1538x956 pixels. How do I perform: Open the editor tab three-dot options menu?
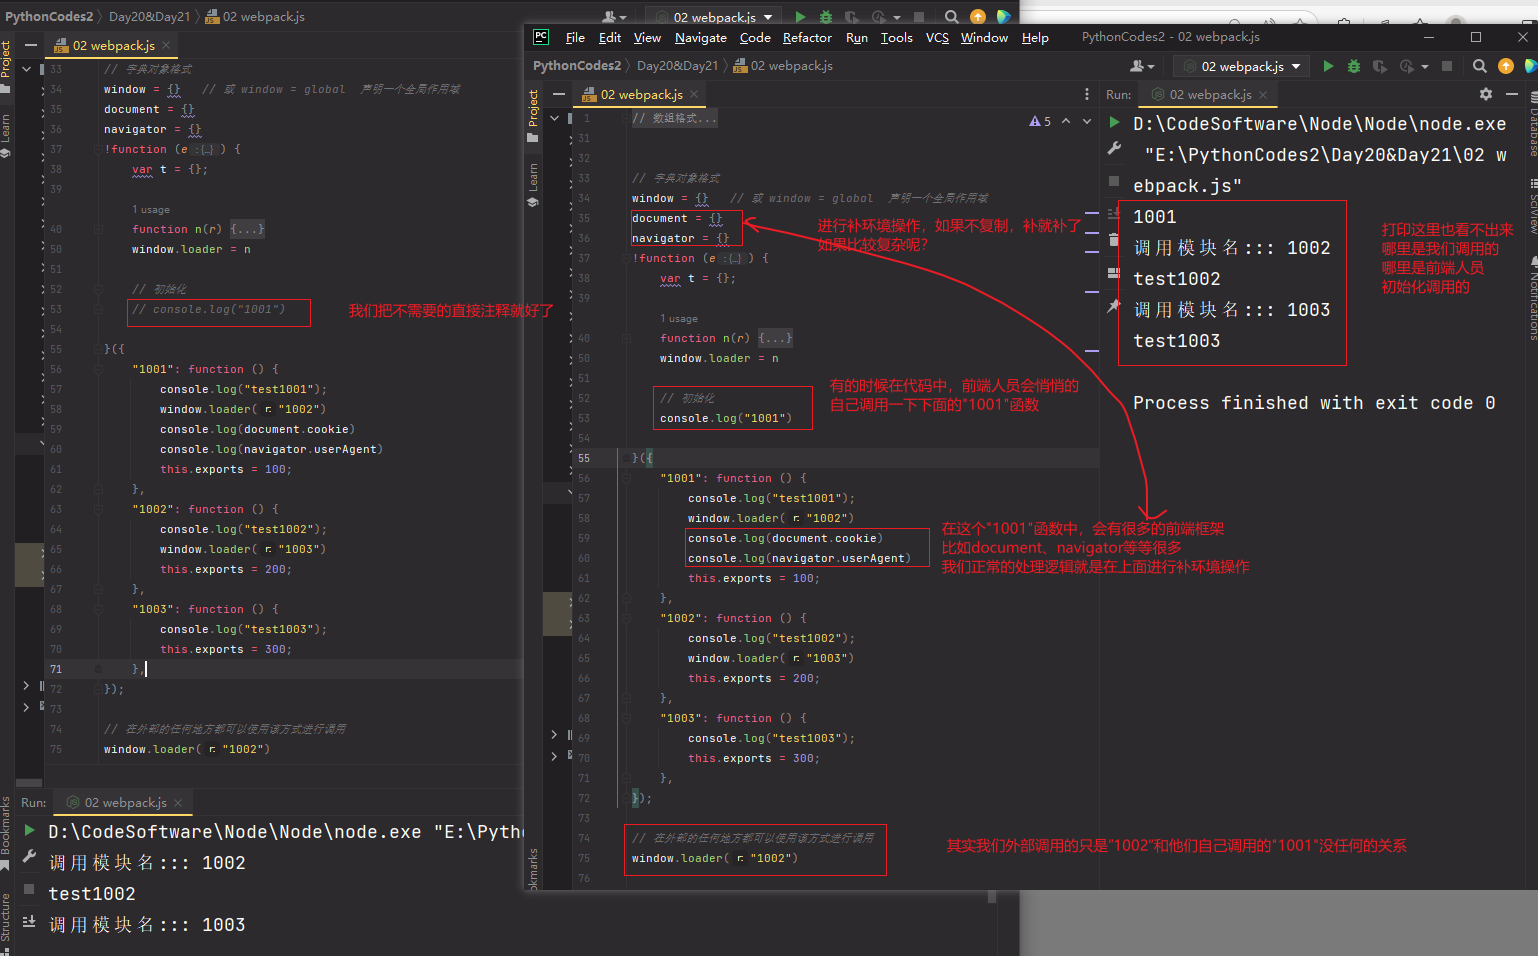[x=1087, y=94]
